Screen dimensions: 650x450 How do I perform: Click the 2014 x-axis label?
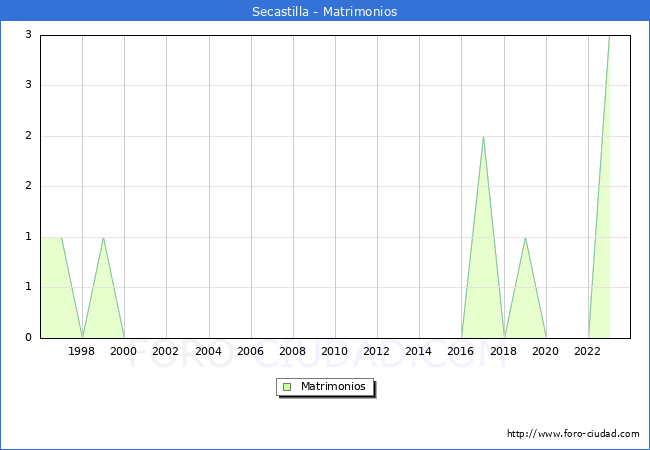pyautogui.click(x=419, y=351)
